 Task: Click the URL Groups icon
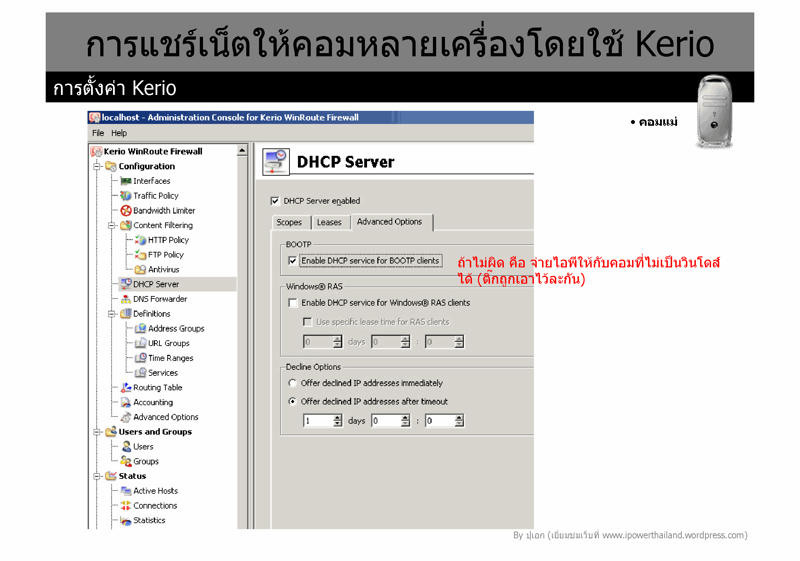pos(140,343)
